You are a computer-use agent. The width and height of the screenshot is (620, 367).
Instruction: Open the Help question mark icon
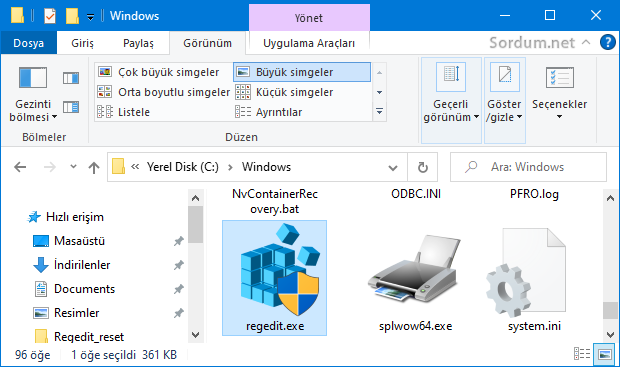(608, 42)
